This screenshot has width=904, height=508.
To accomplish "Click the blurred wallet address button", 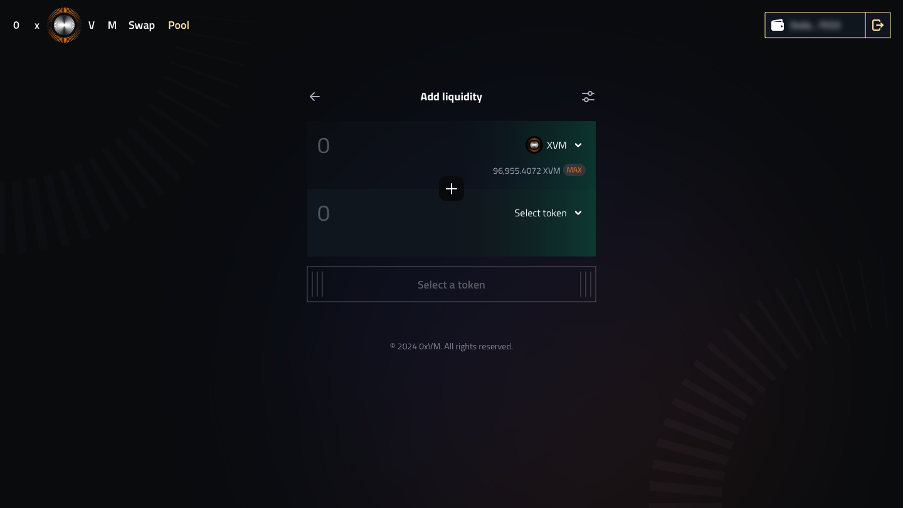I will pyautogui.click(x=815, y=25).
